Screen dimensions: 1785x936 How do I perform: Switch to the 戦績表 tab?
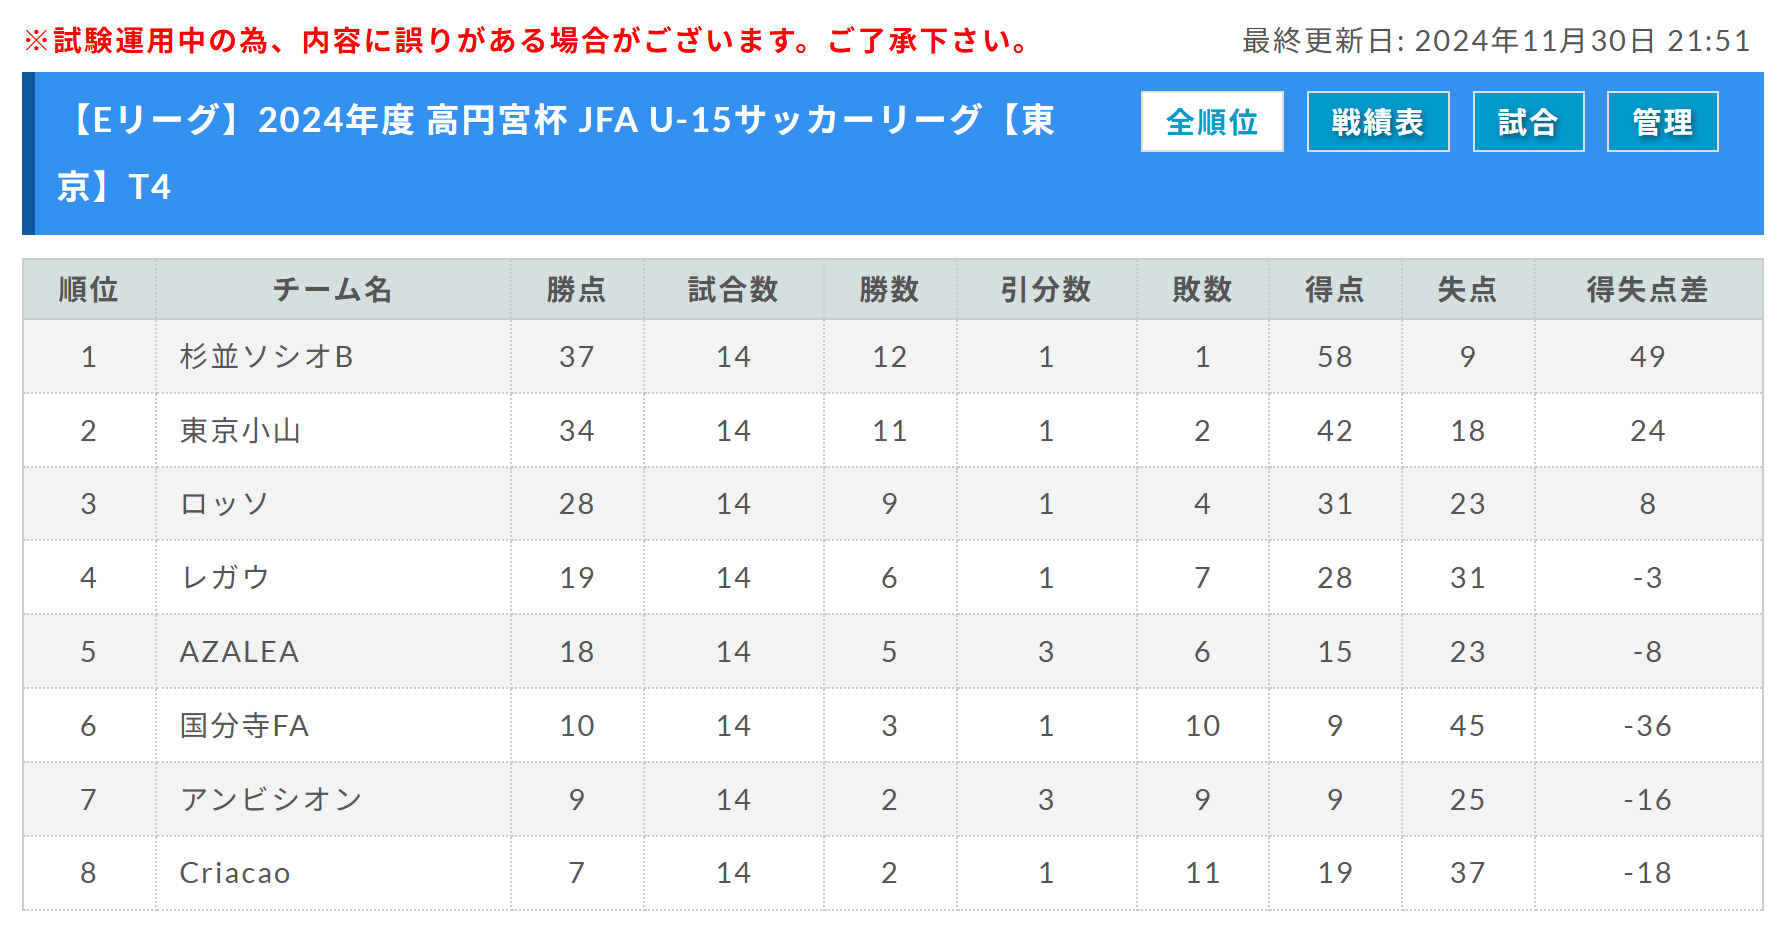pyautogui.click(x=1378, y=122)
